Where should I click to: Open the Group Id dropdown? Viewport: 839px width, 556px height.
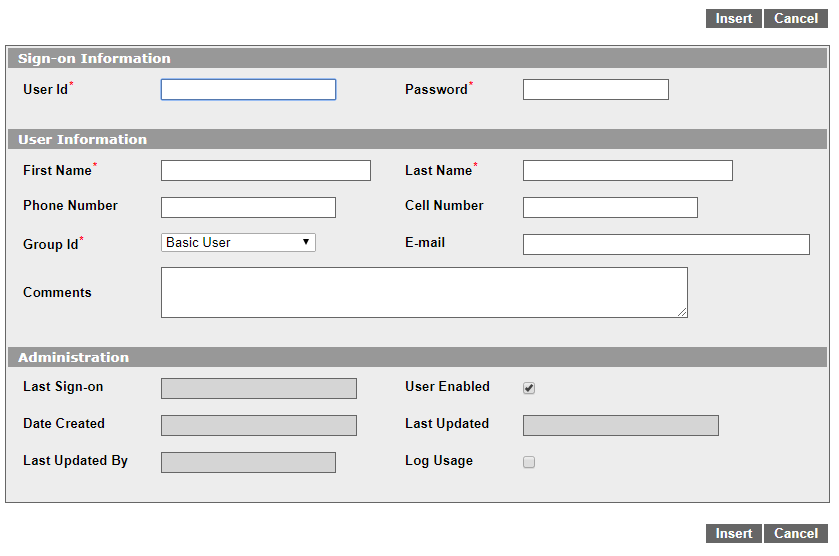coord(238,242)
